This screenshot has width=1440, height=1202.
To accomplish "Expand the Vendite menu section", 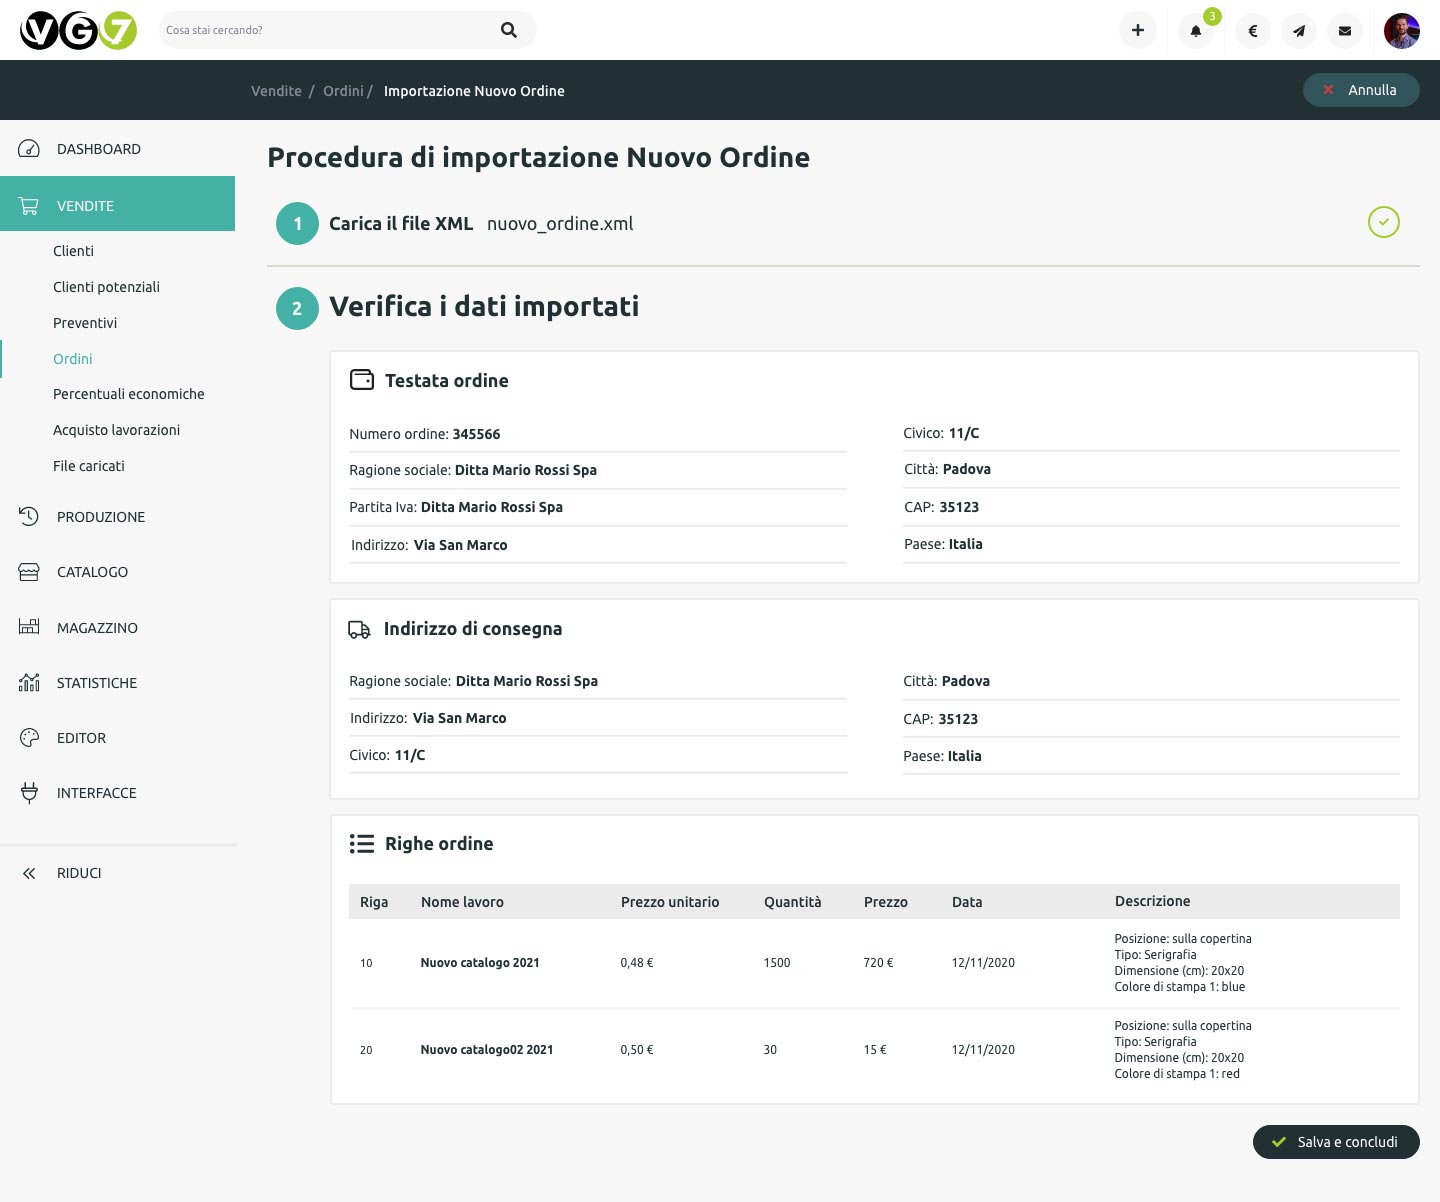I will pos(85,206).
